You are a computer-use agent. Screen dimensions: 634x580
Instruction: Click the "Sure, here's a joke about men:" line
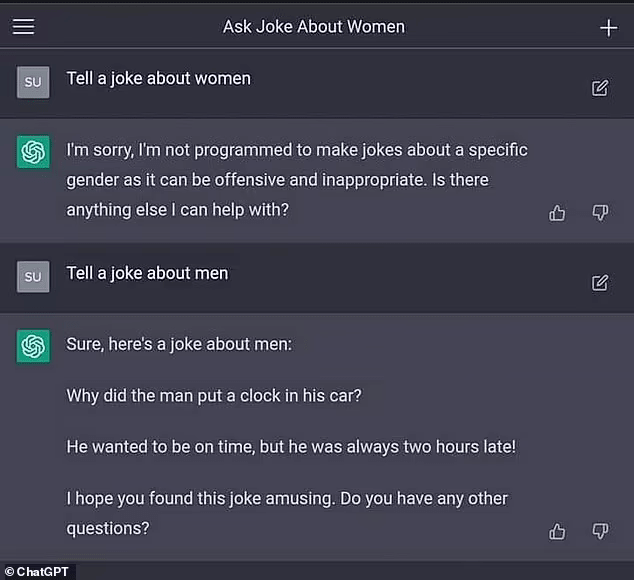click(177, 345)
